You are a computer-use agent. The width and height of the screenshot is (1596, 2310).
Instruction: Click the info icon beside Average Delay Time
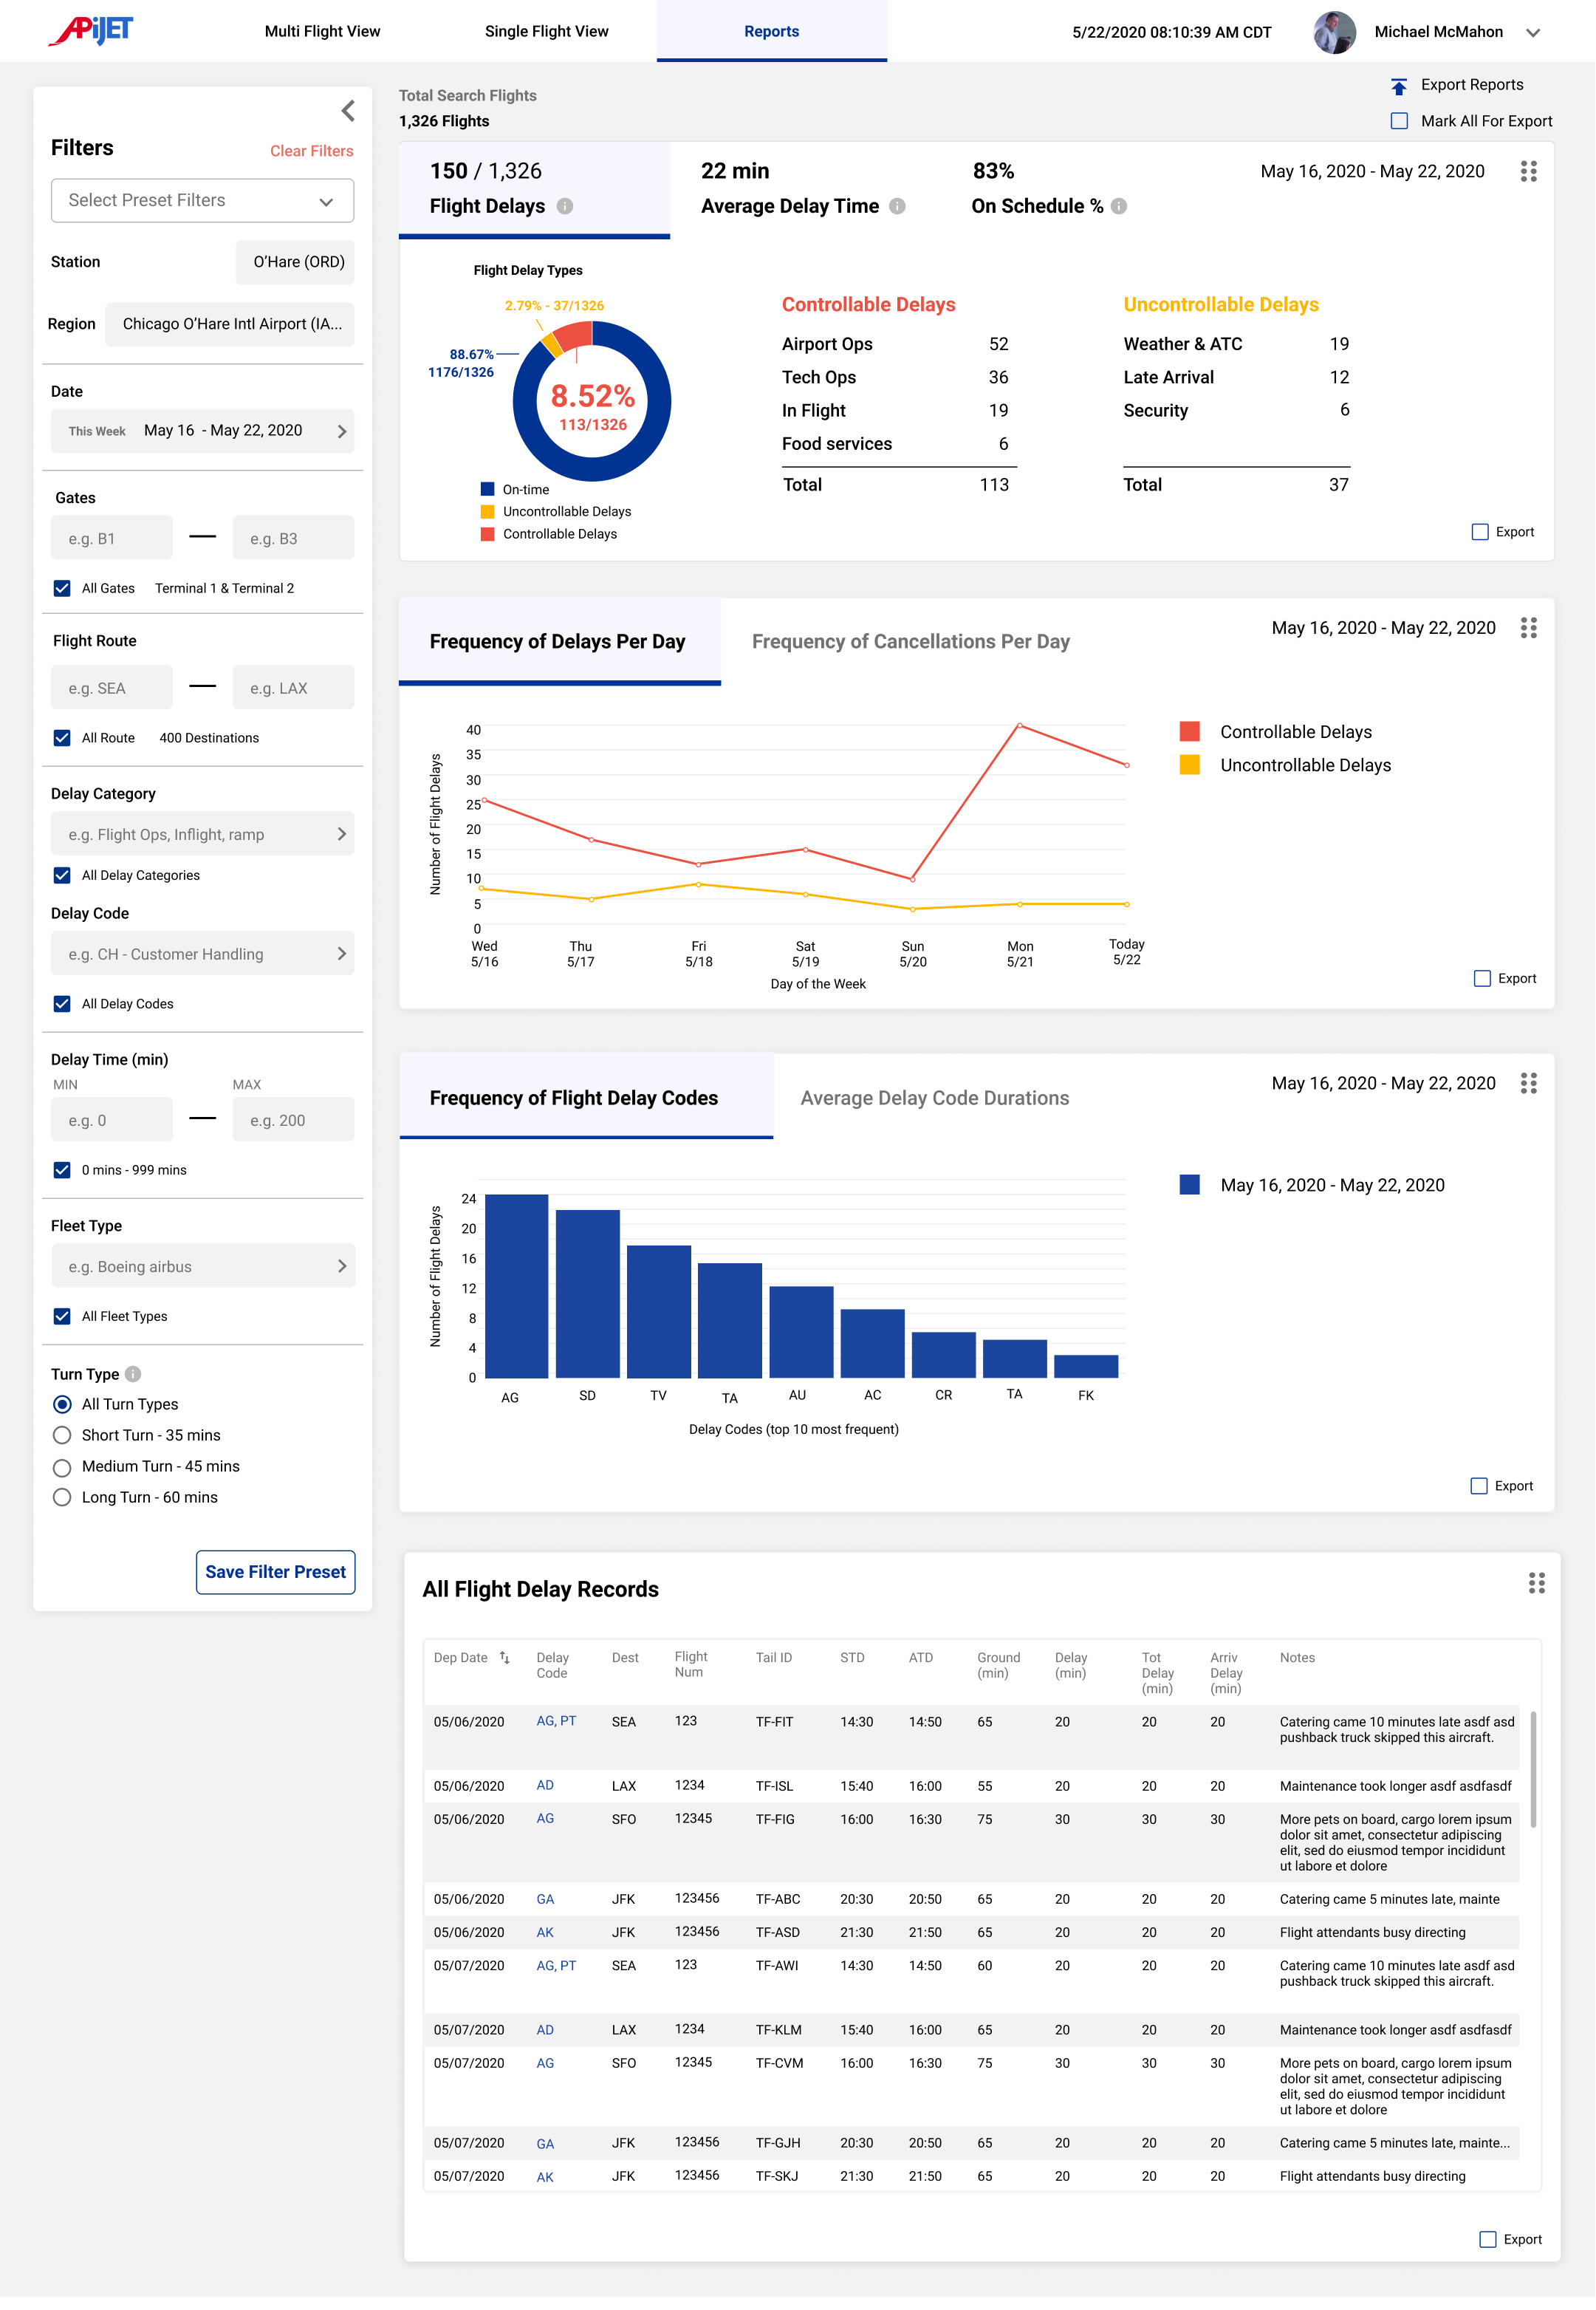point(897,206)
